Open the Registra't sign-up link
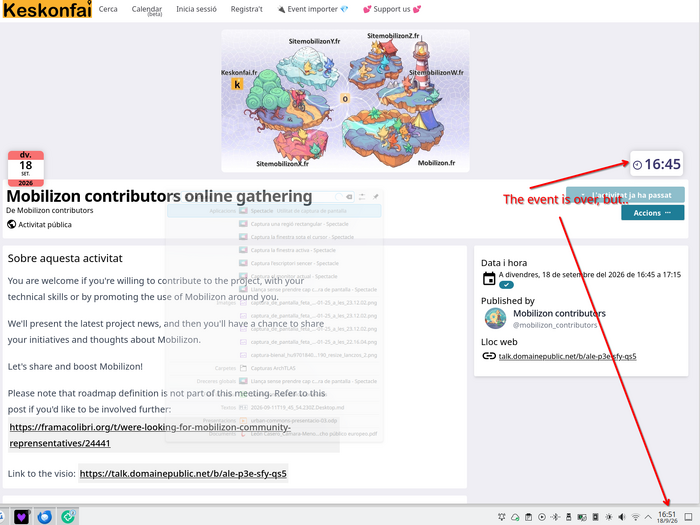The width and height of the screenshot is (700, 525). coord(246,9)
